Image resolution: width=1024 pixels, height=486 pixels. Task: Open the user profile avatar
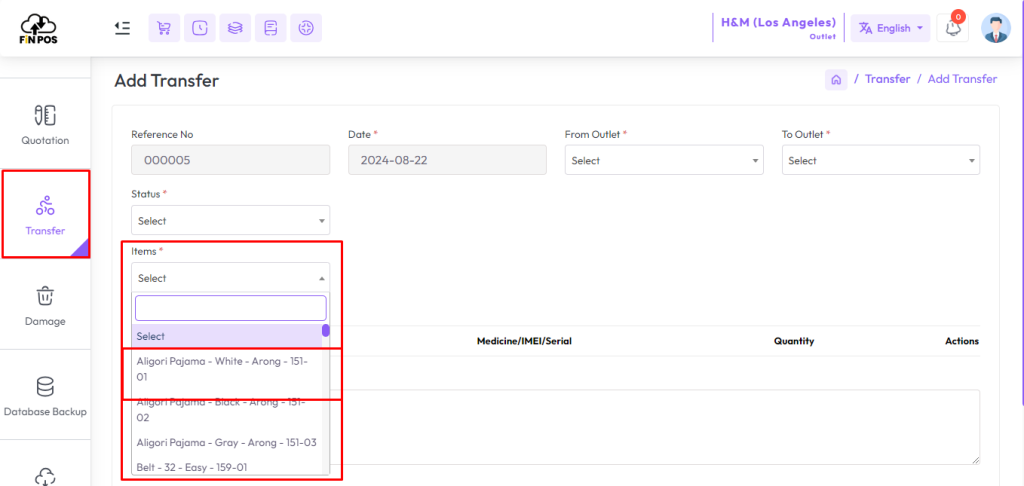click(996, 28)
